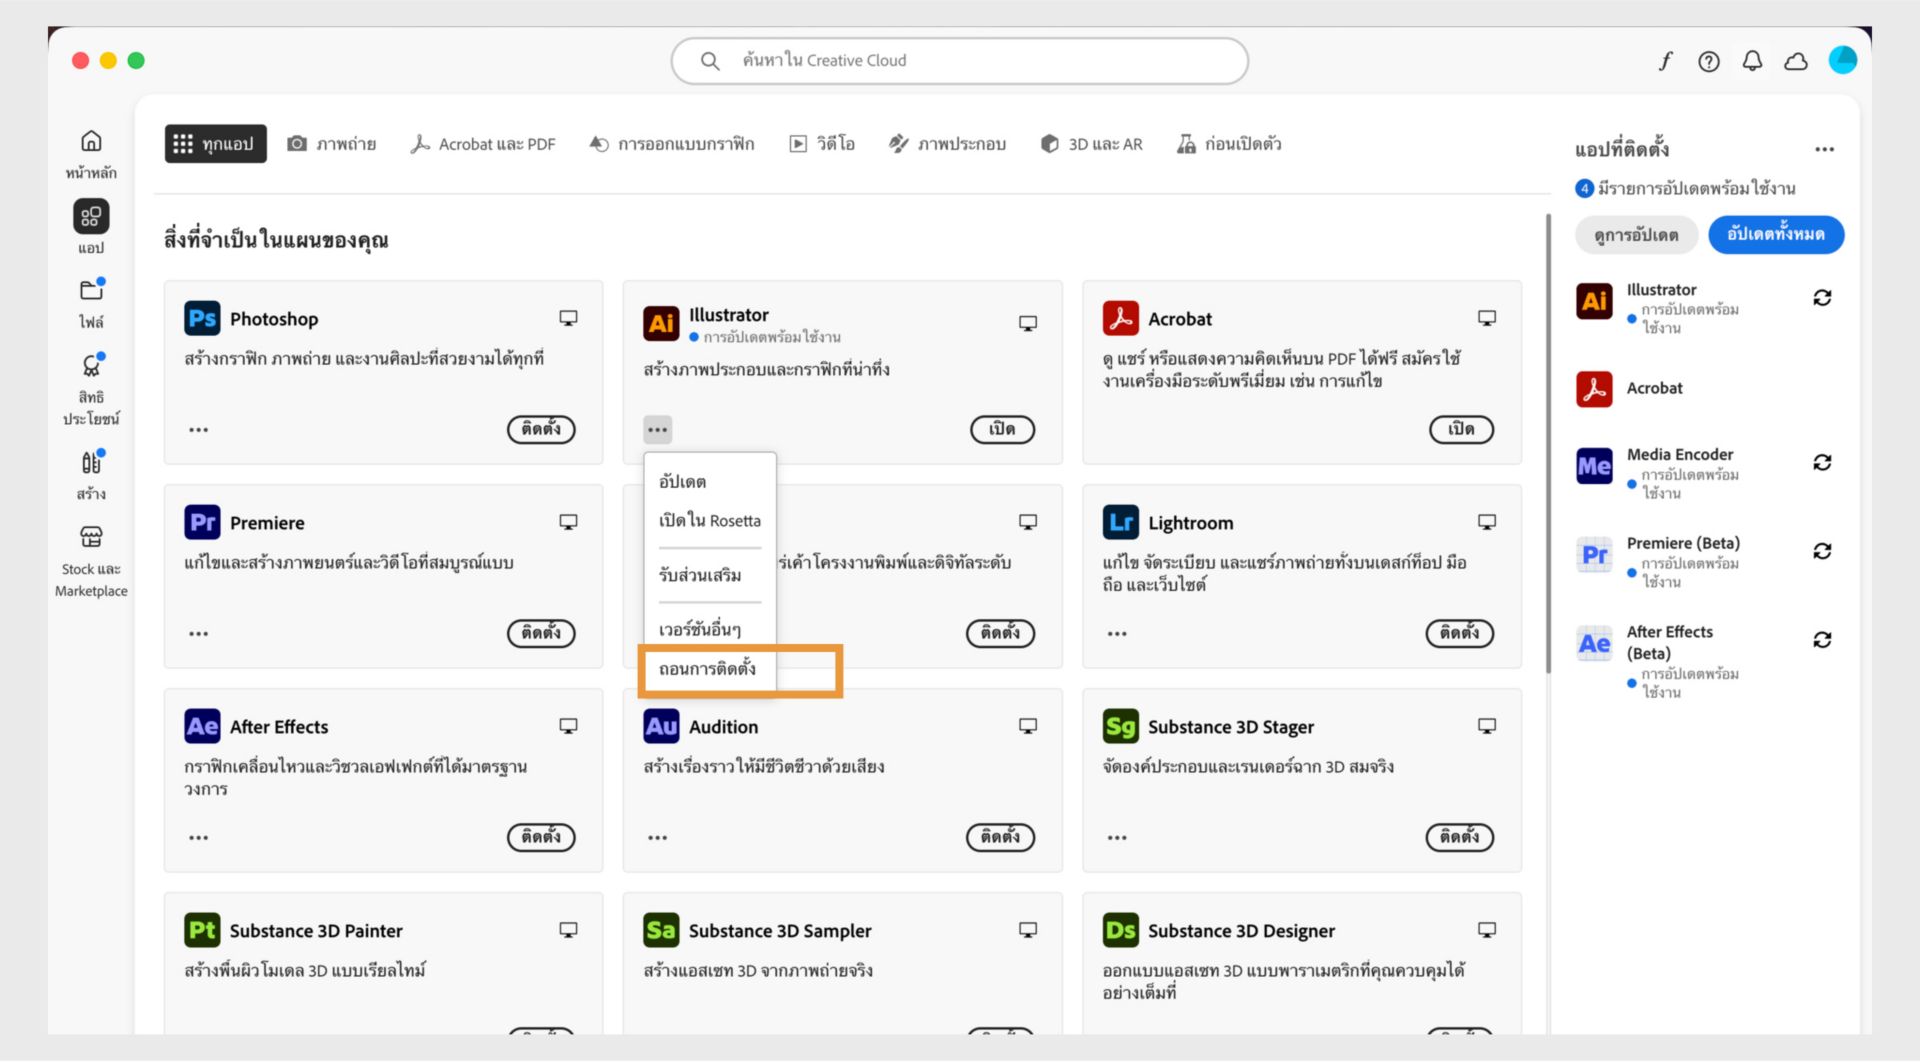Click the Audition Au app icon
The height and width of the screenshot is (1062, 1920).
pyautogui.click(x=661, y=726)
